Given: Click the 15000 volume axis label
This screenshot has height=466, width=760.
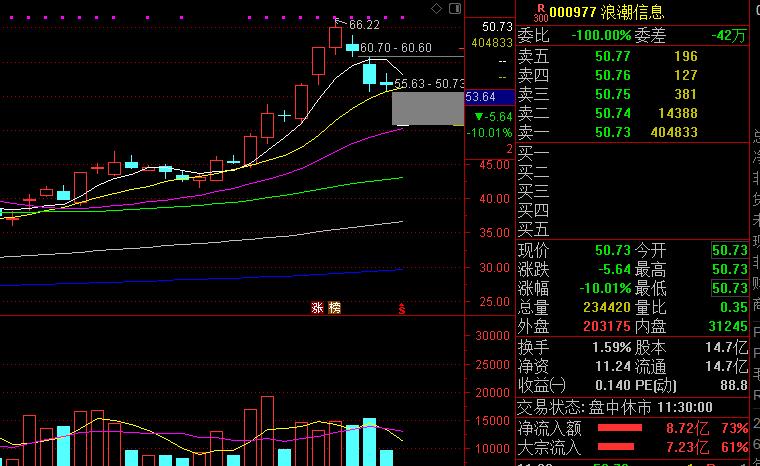Looking at the screenshot, I should click(492, 421).
